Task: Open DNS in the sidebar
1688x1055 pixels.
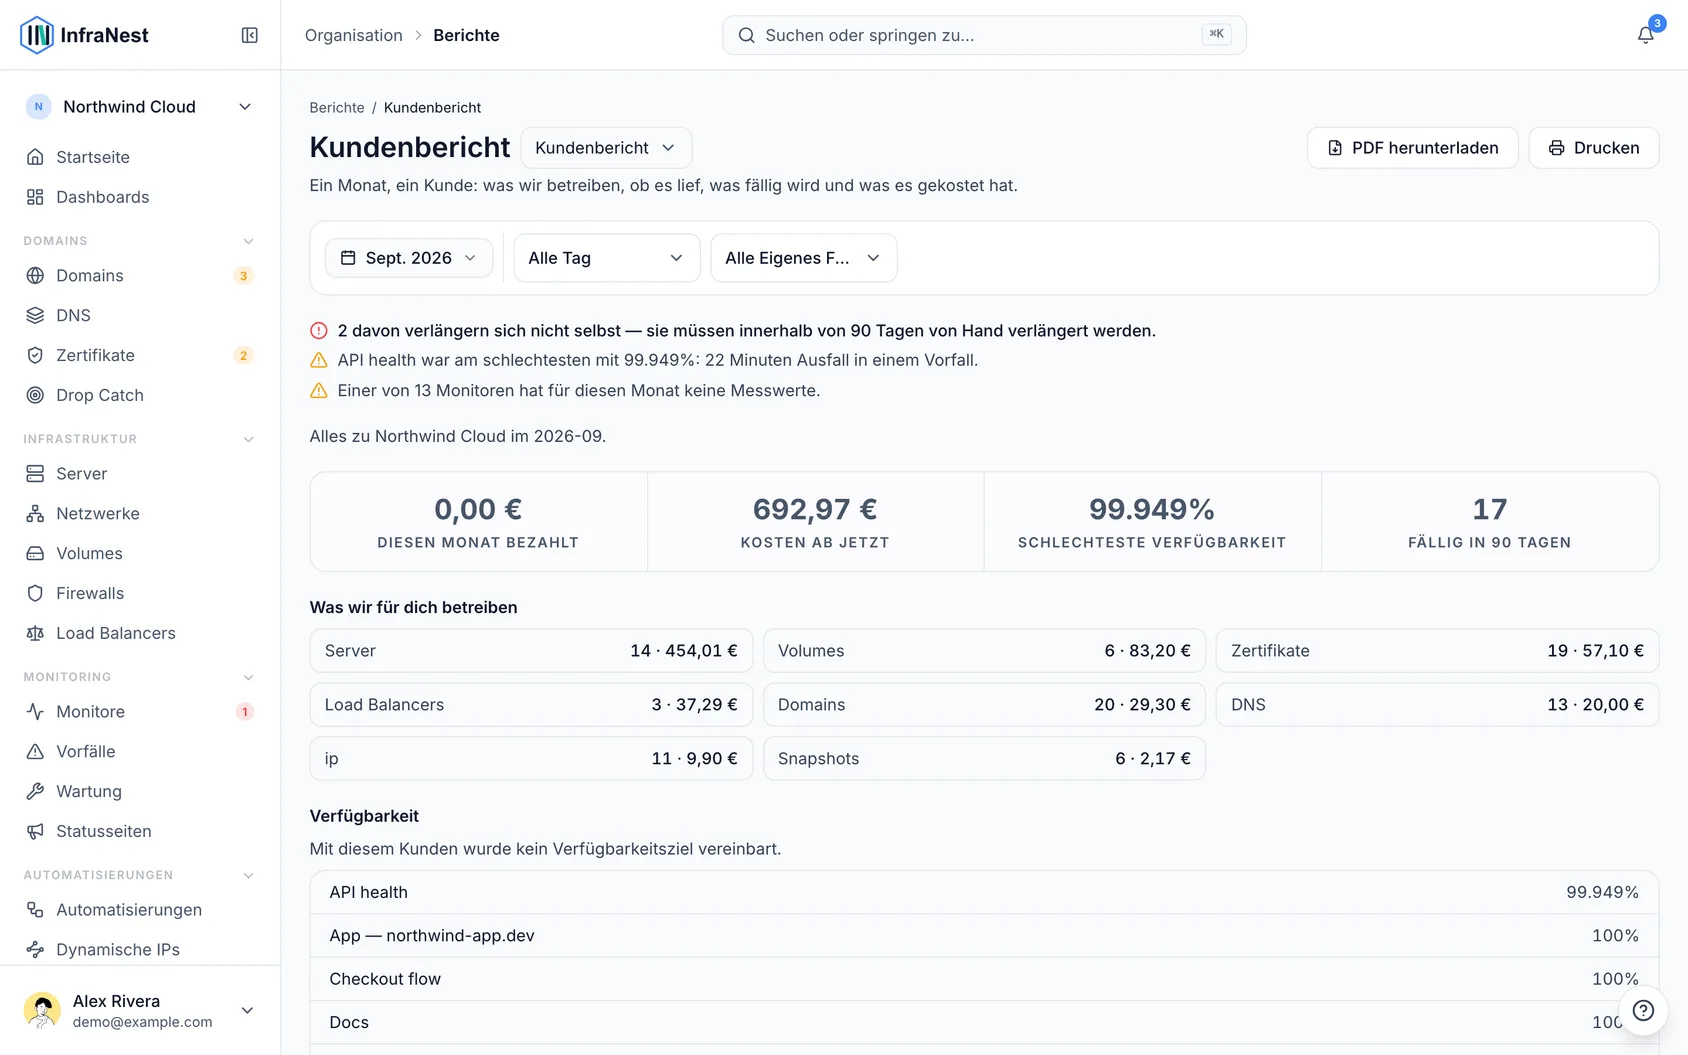Action: [140, 315]
